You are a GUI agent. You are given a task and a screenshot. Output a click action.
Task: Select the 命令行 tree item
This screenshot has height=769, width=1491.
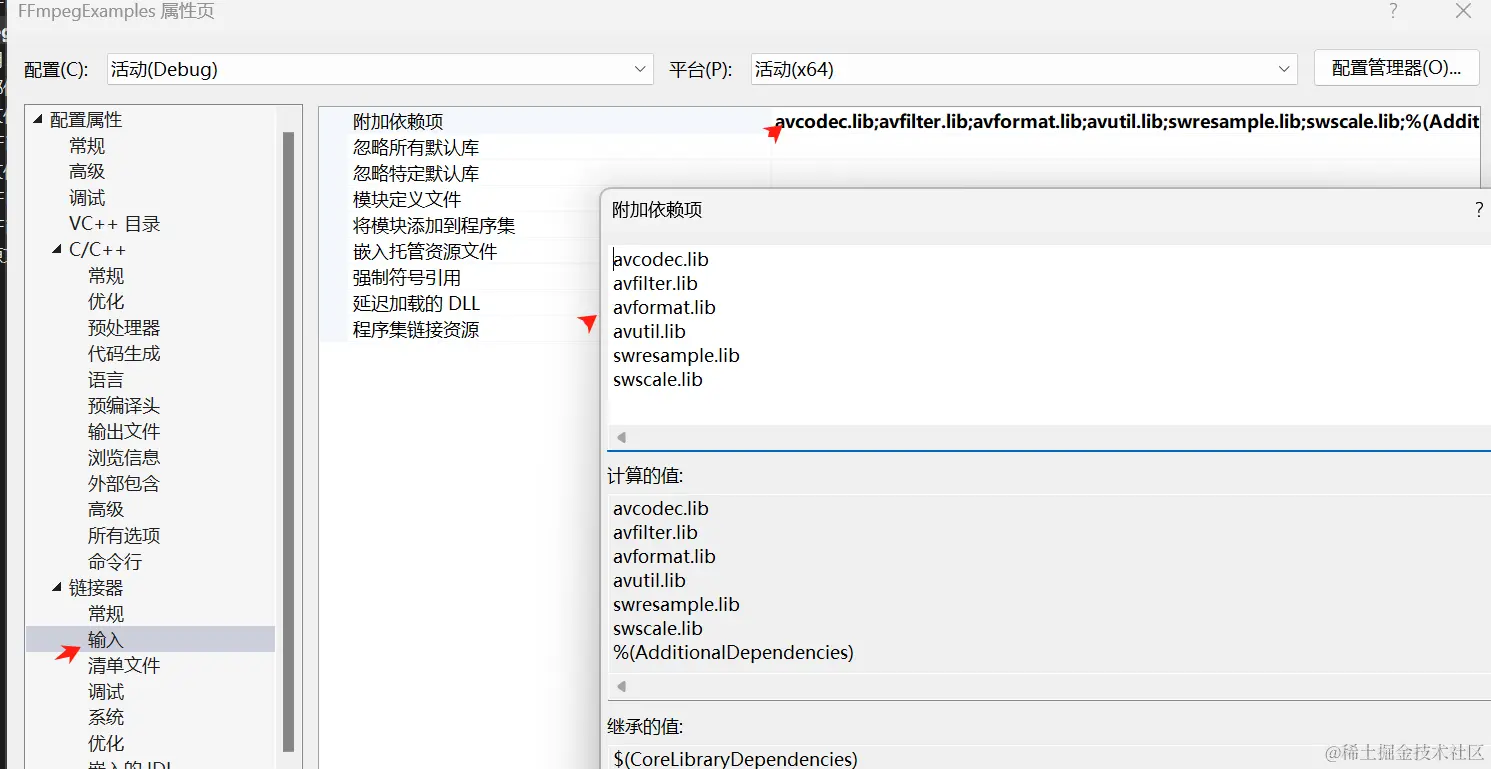coord(115,562)
